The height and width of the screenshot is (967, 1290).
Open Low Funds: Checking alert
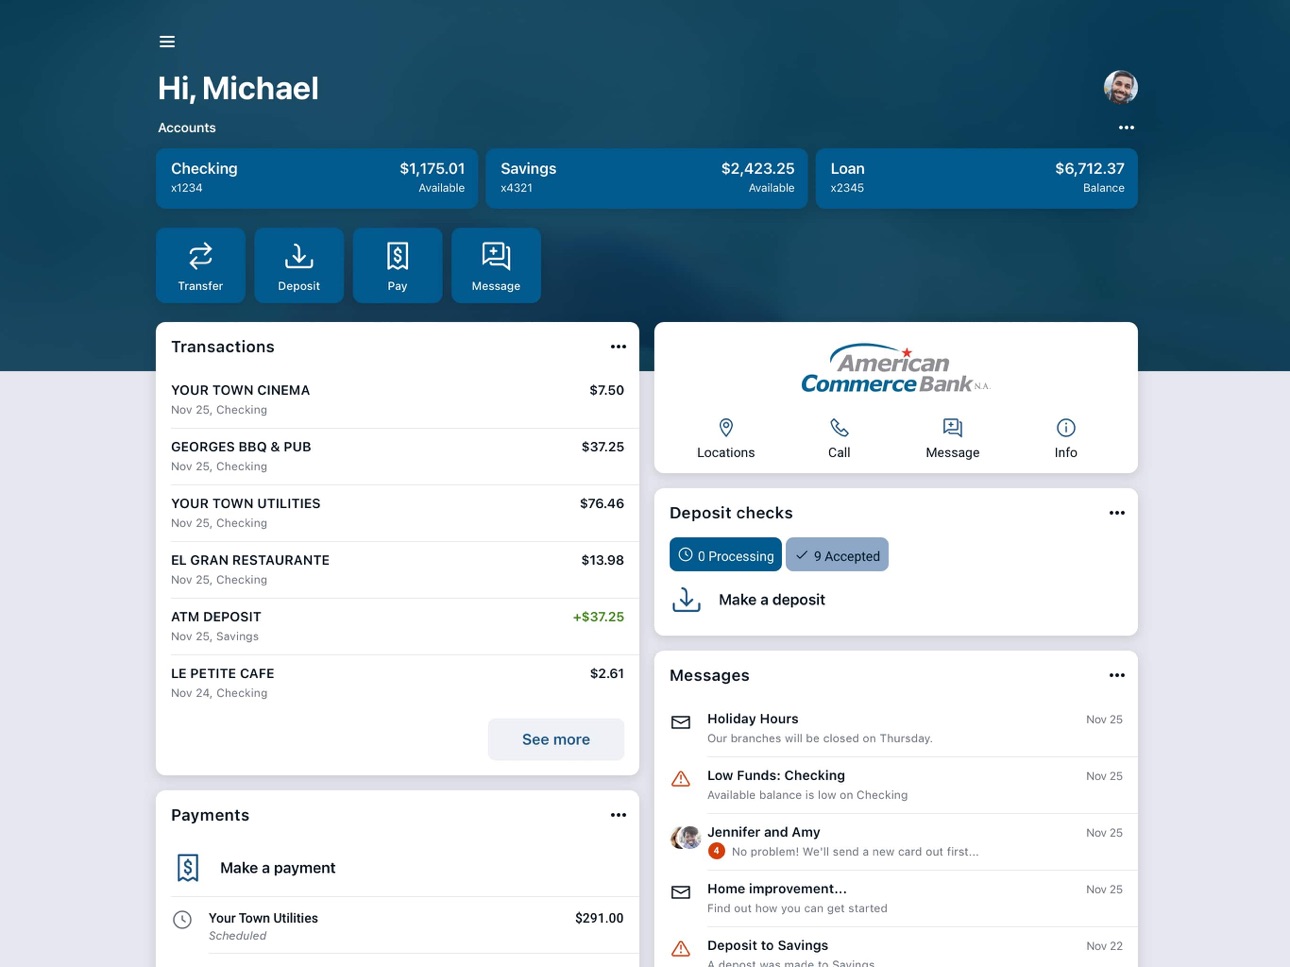point(896,785)
